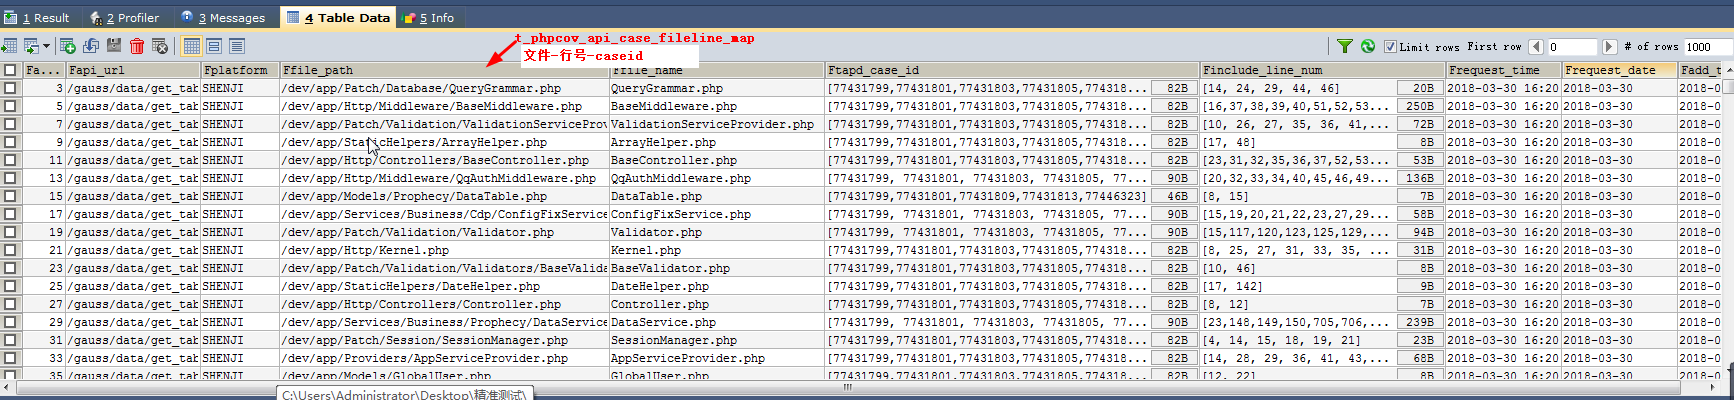Click the scroll-up arrow of the vertical scrollbar
Image resolution: width=1734 pixels, height=400 pixels.
point(1728,69)
